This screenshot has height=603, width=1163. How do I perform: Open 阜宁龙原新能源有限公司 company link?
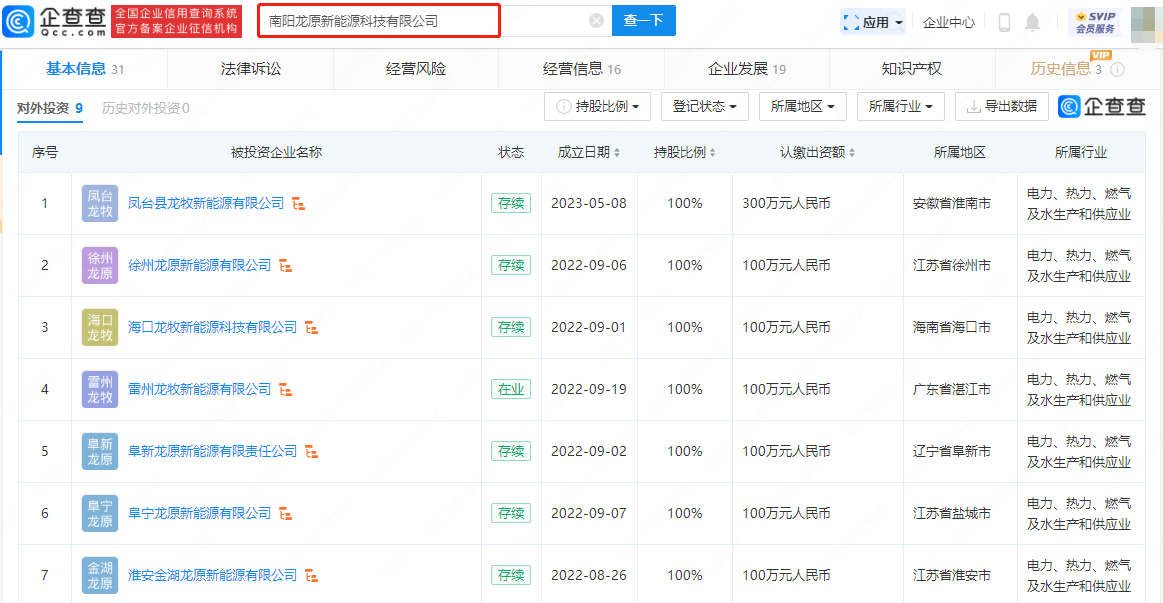point(200,513)
